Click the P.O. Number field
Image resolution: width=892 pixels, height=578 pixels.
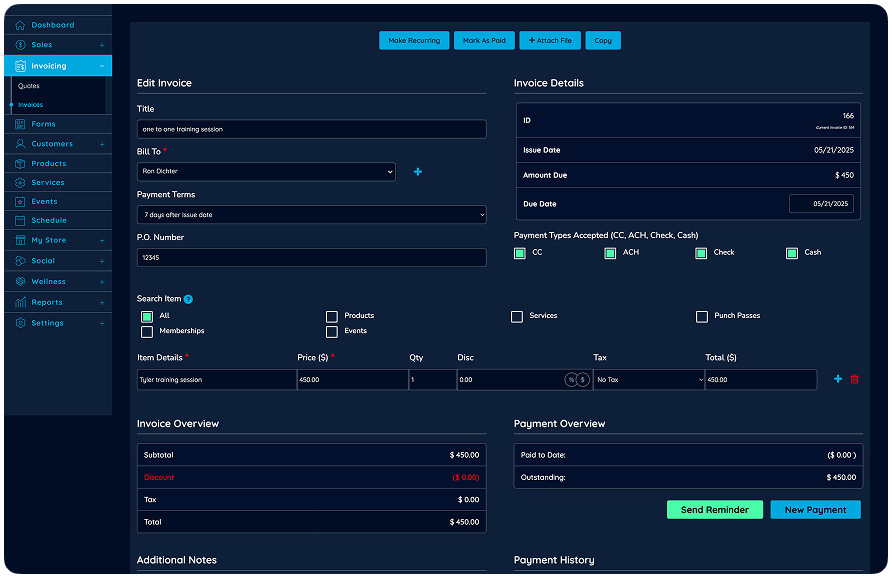tap(312, 258)
